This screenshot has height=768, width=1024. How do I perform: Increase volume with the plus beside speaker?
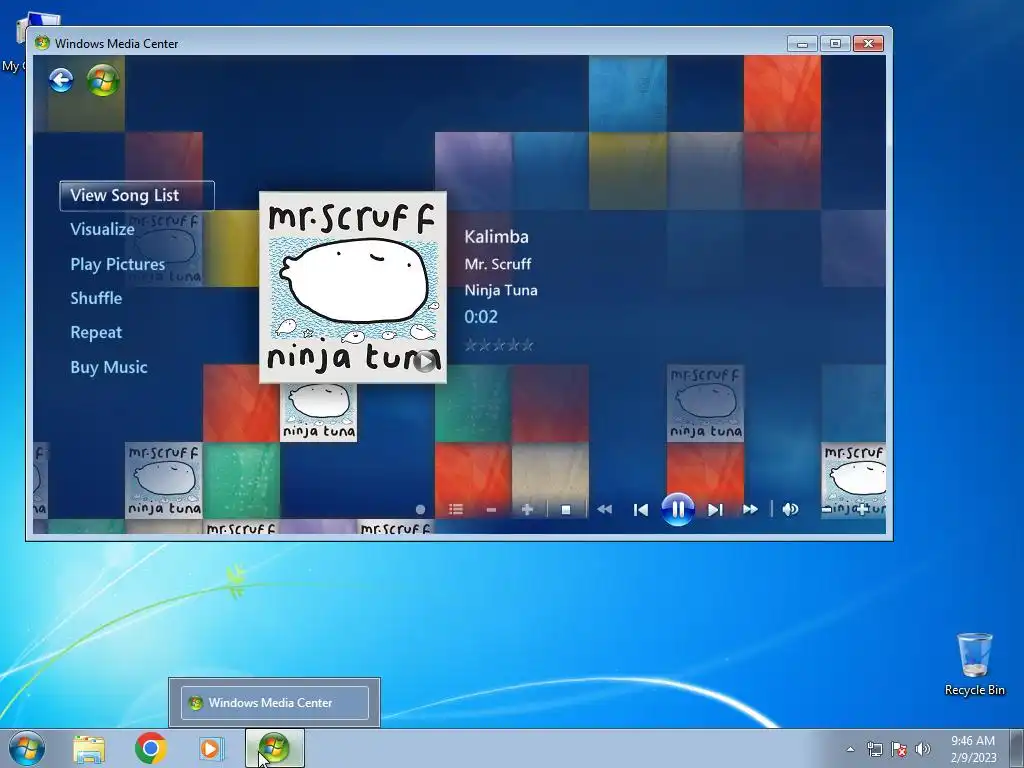(862, 509)
